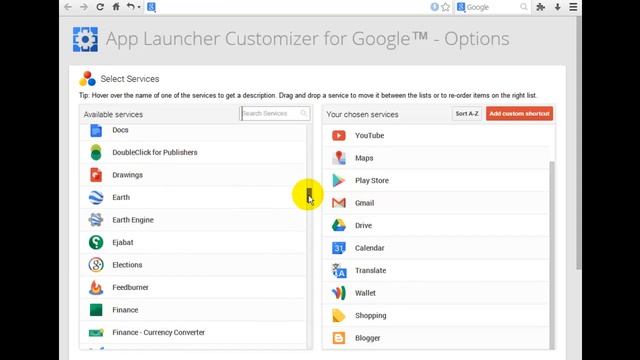Click the YouTube text label
Viewport: 640px width, 360px height.
coord(369,136)
